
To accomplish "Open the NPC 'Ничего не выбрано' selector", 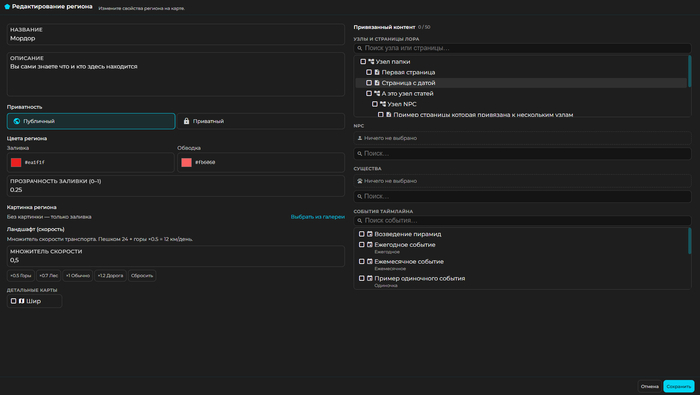I will (522, 138).
